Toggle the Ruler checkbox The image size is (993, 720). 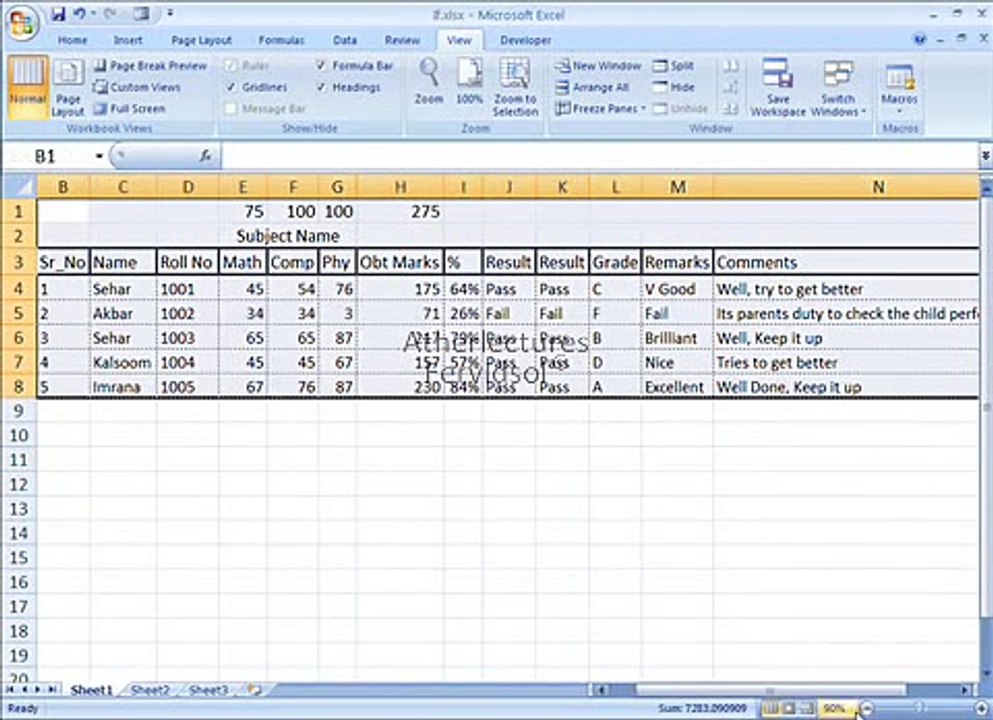point(231,65)
